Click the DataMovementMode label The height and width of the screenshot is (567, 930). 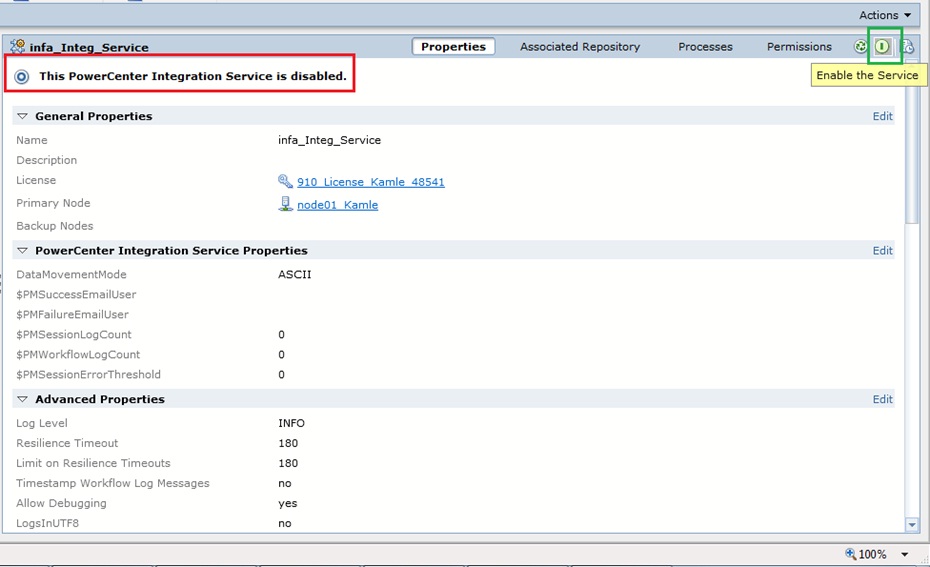(71, 275)
